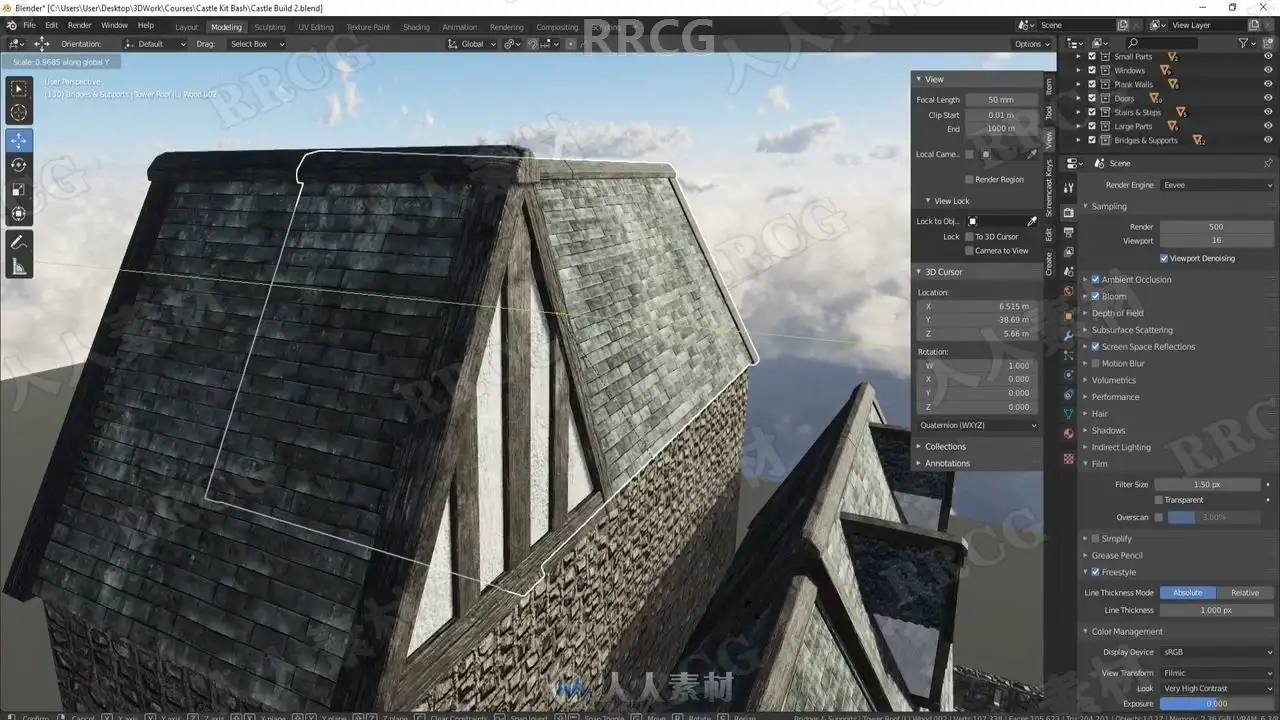This screenshot has height=720, width=1280.
Task: Select Absolute line thickness mode
Action: click(x=1188, y=593)
